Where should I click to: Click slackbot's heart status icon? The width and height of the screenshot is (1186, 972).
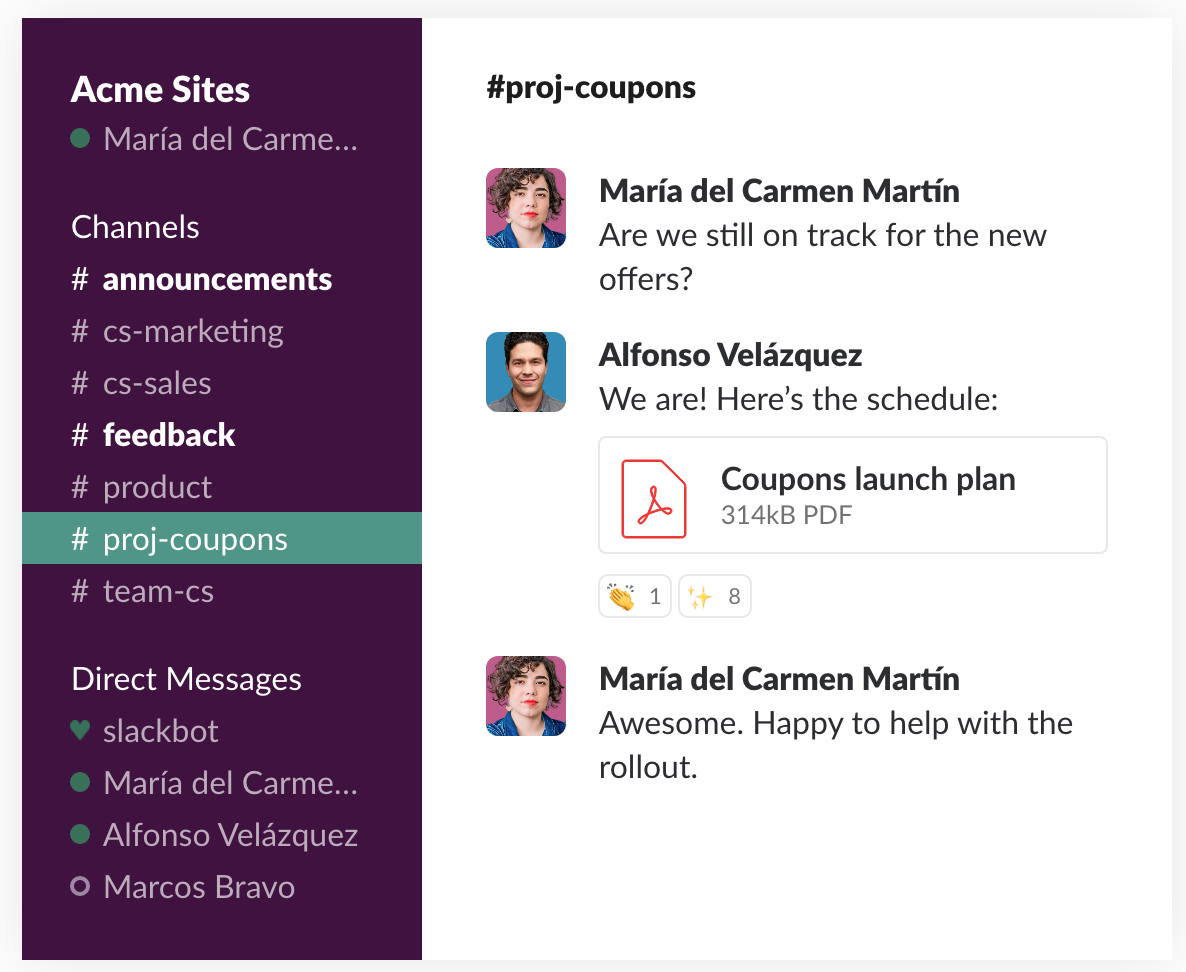tap(79, 730)
